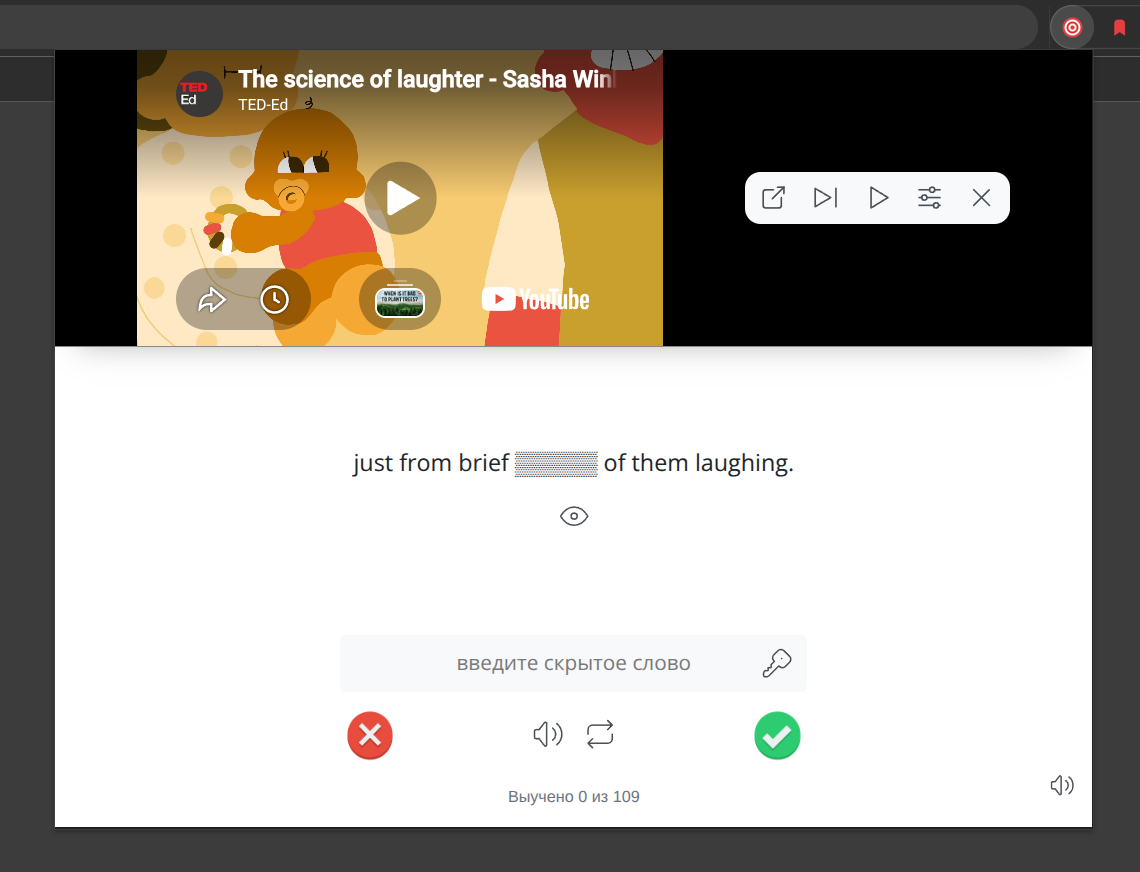Reveal hidden word with eye icon
The image size is (1140, 872).
[x=574, y=516]
